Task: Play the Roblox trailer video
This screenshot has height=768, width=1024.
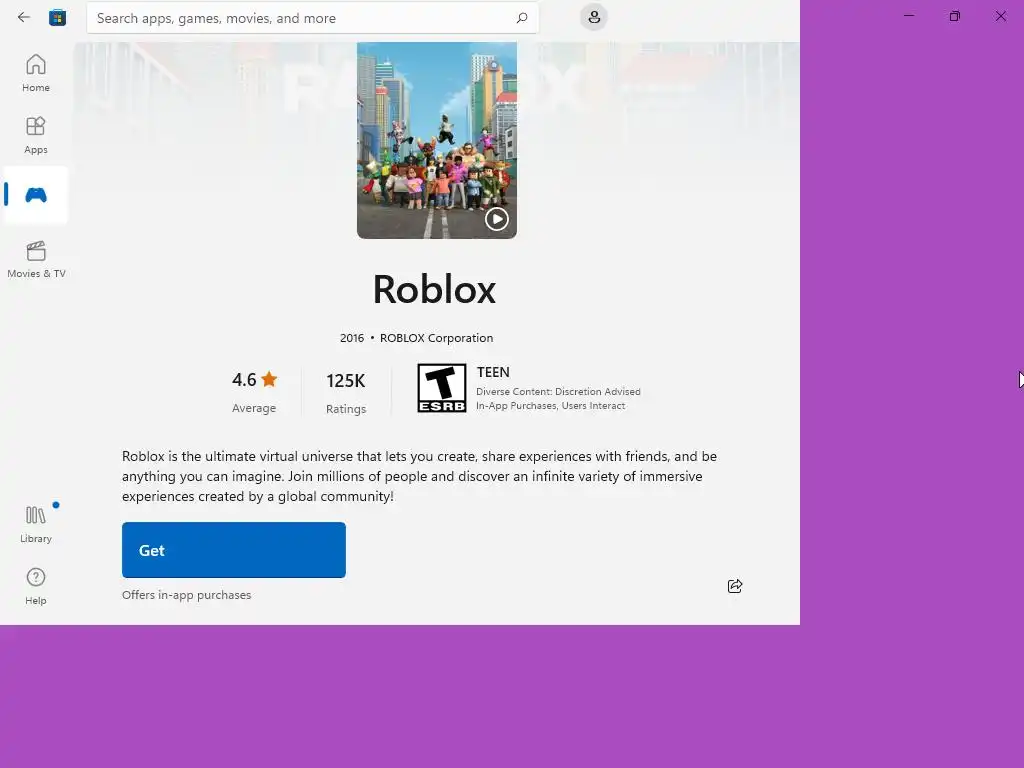Action: click(496, 219)
